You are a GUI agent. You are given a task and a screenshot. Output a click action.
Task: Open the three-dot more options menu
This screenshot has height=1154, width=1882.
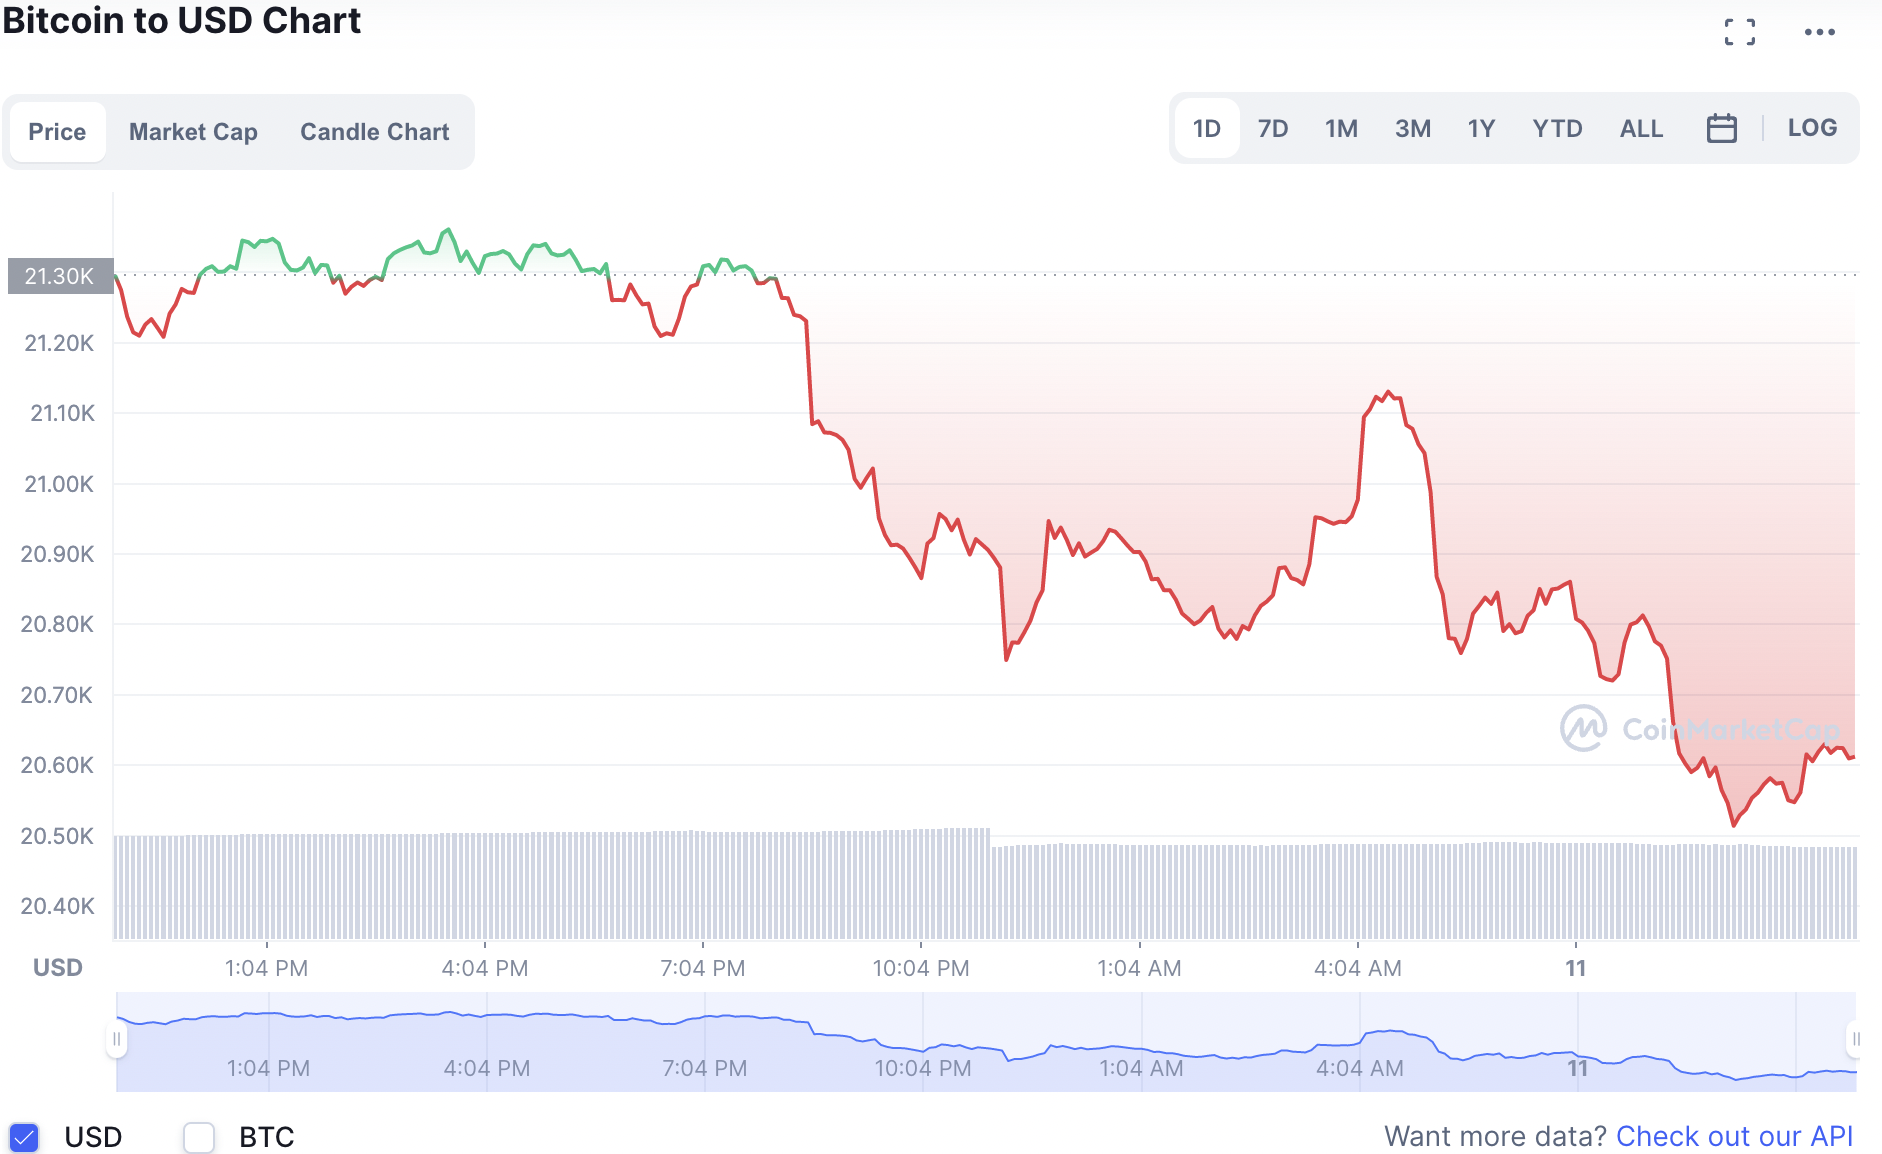pyautogui.click(x=1820, y=32)
